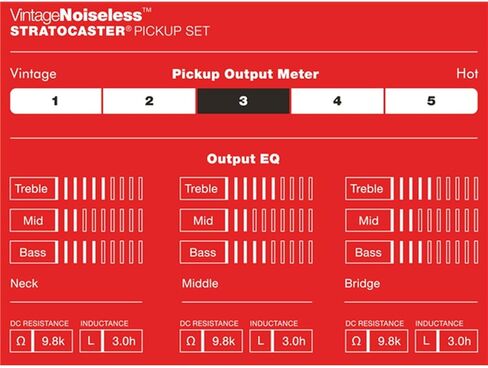
Task: Click the Middle DC resistance ohm symbol
Action: coord(191,341)
